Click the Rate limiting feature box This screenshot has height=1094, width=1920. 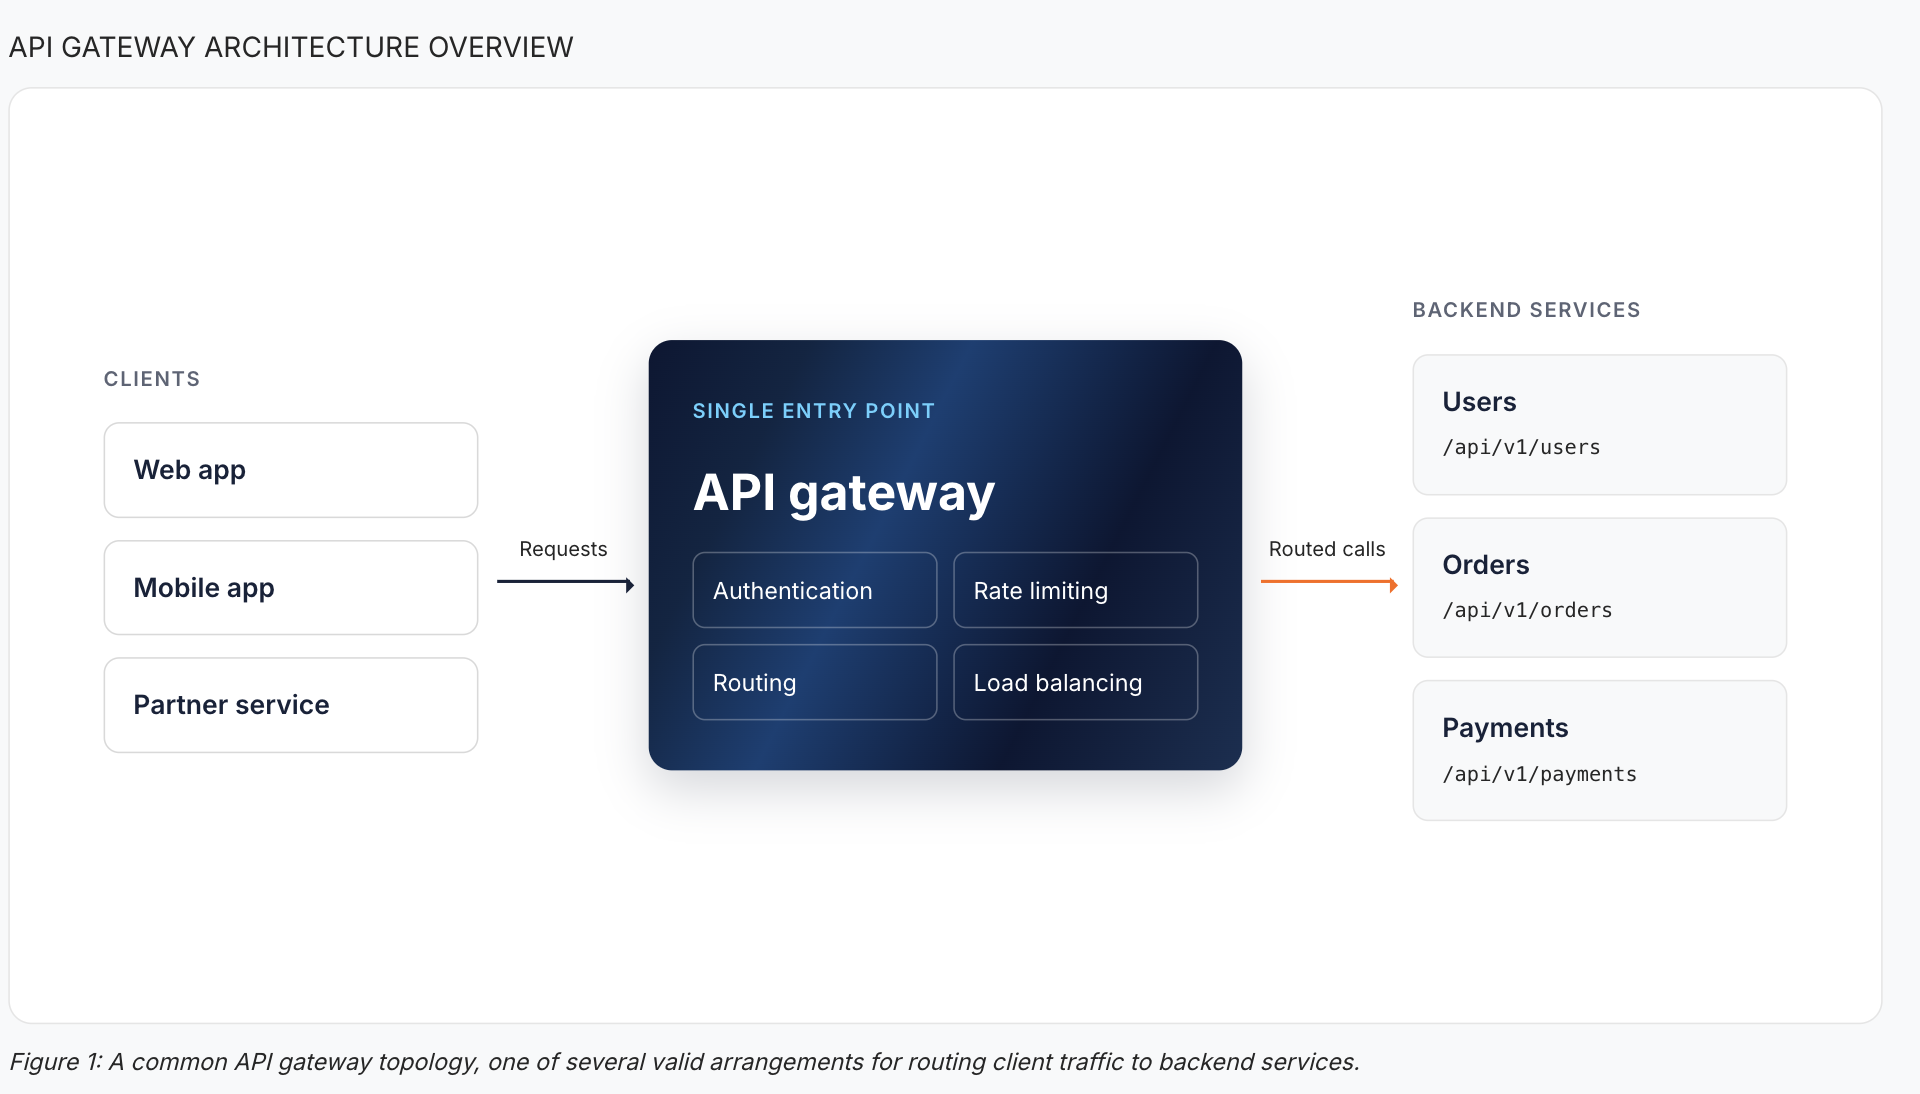point(1076,590)
